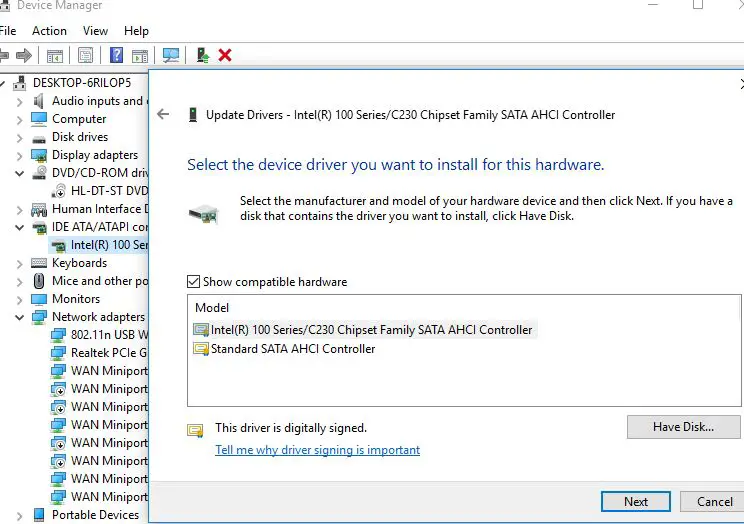Screen dimensions: 744x524
Task: Collapse the Network adapters category
Action: coord(19,317)
